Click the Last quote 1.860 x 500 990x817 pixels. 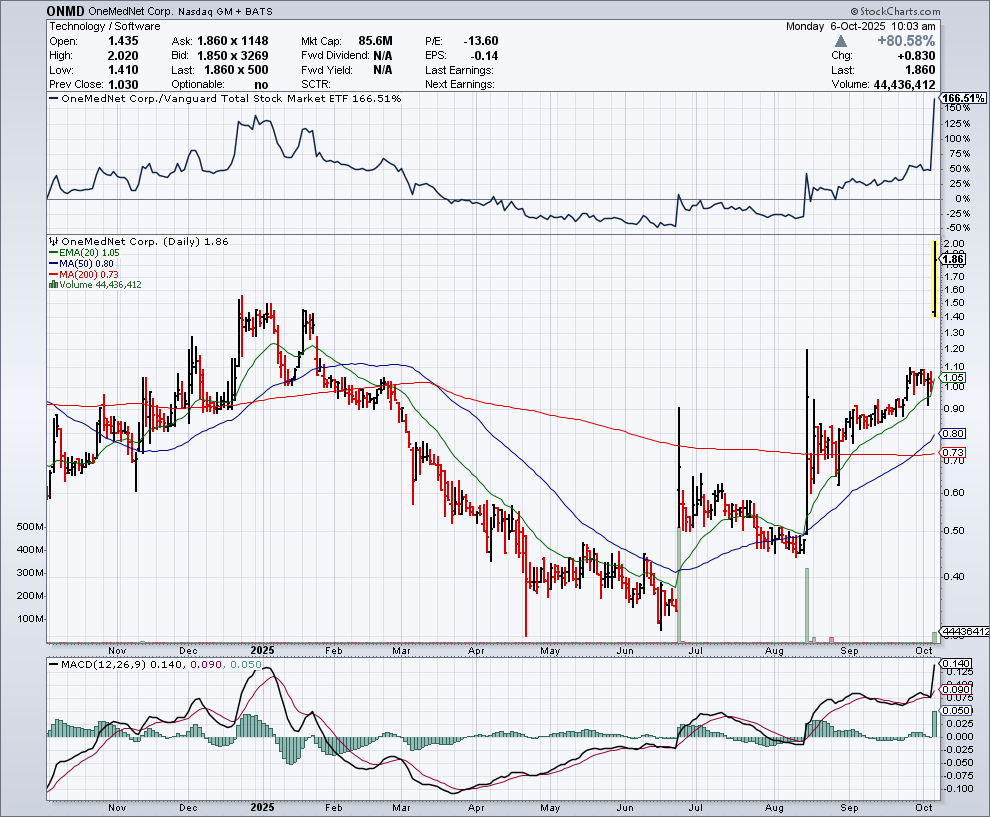click(x=236, y=70)
